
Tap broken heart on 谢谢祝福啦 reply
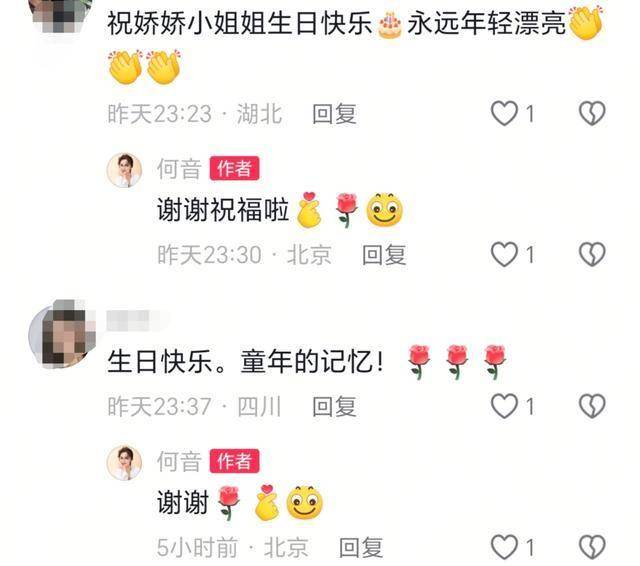pyautogui.click(x=592, y=255)
